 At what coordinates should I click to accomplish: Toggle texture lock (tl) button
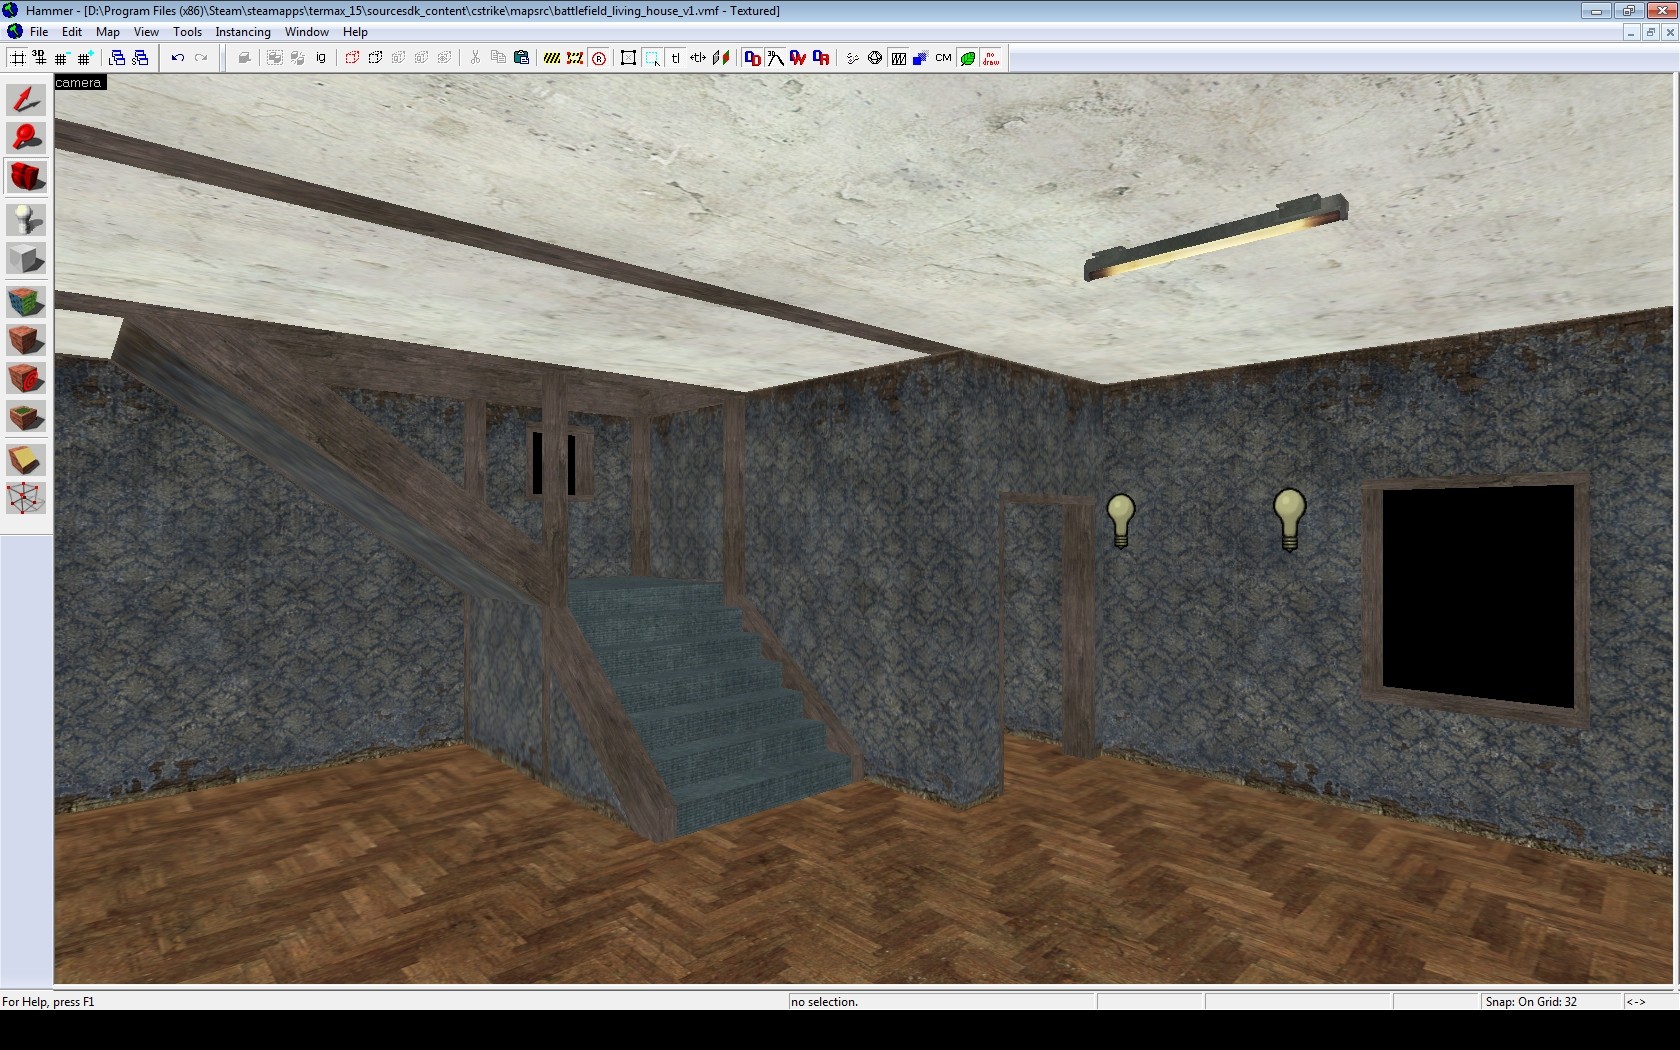pos(675,58)
